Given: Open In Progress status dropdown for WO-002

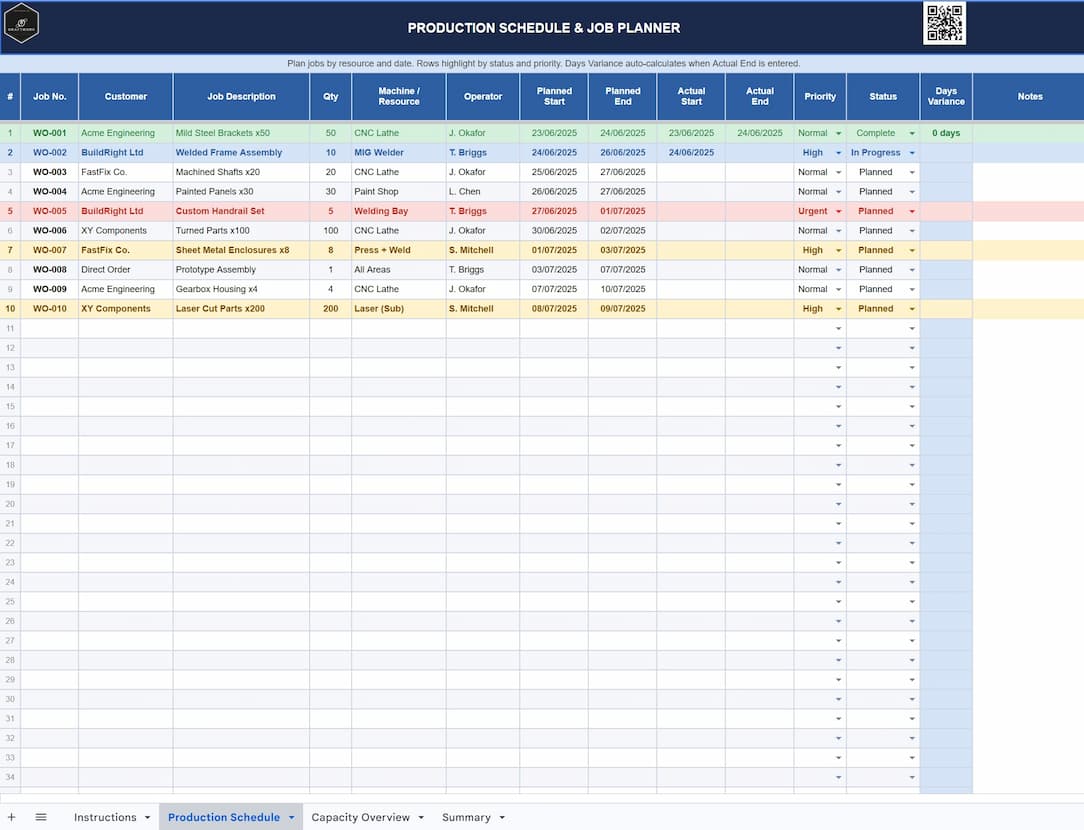Looking at the screenshot, I should [912, 153].
